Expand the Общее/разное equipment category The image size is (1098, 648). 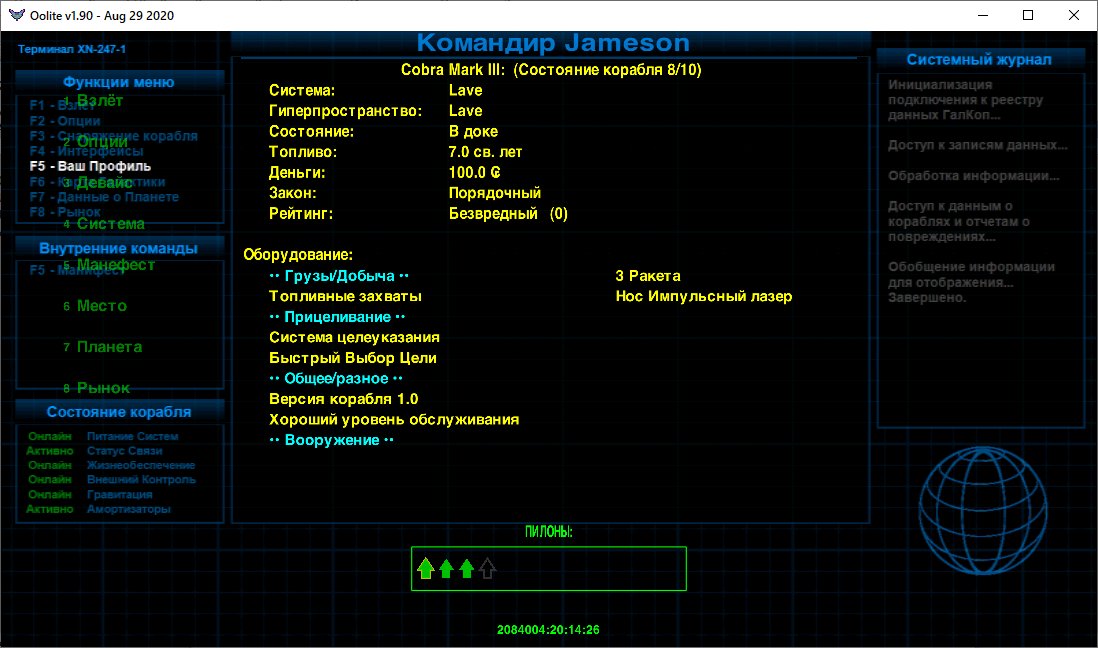point(335,379)
